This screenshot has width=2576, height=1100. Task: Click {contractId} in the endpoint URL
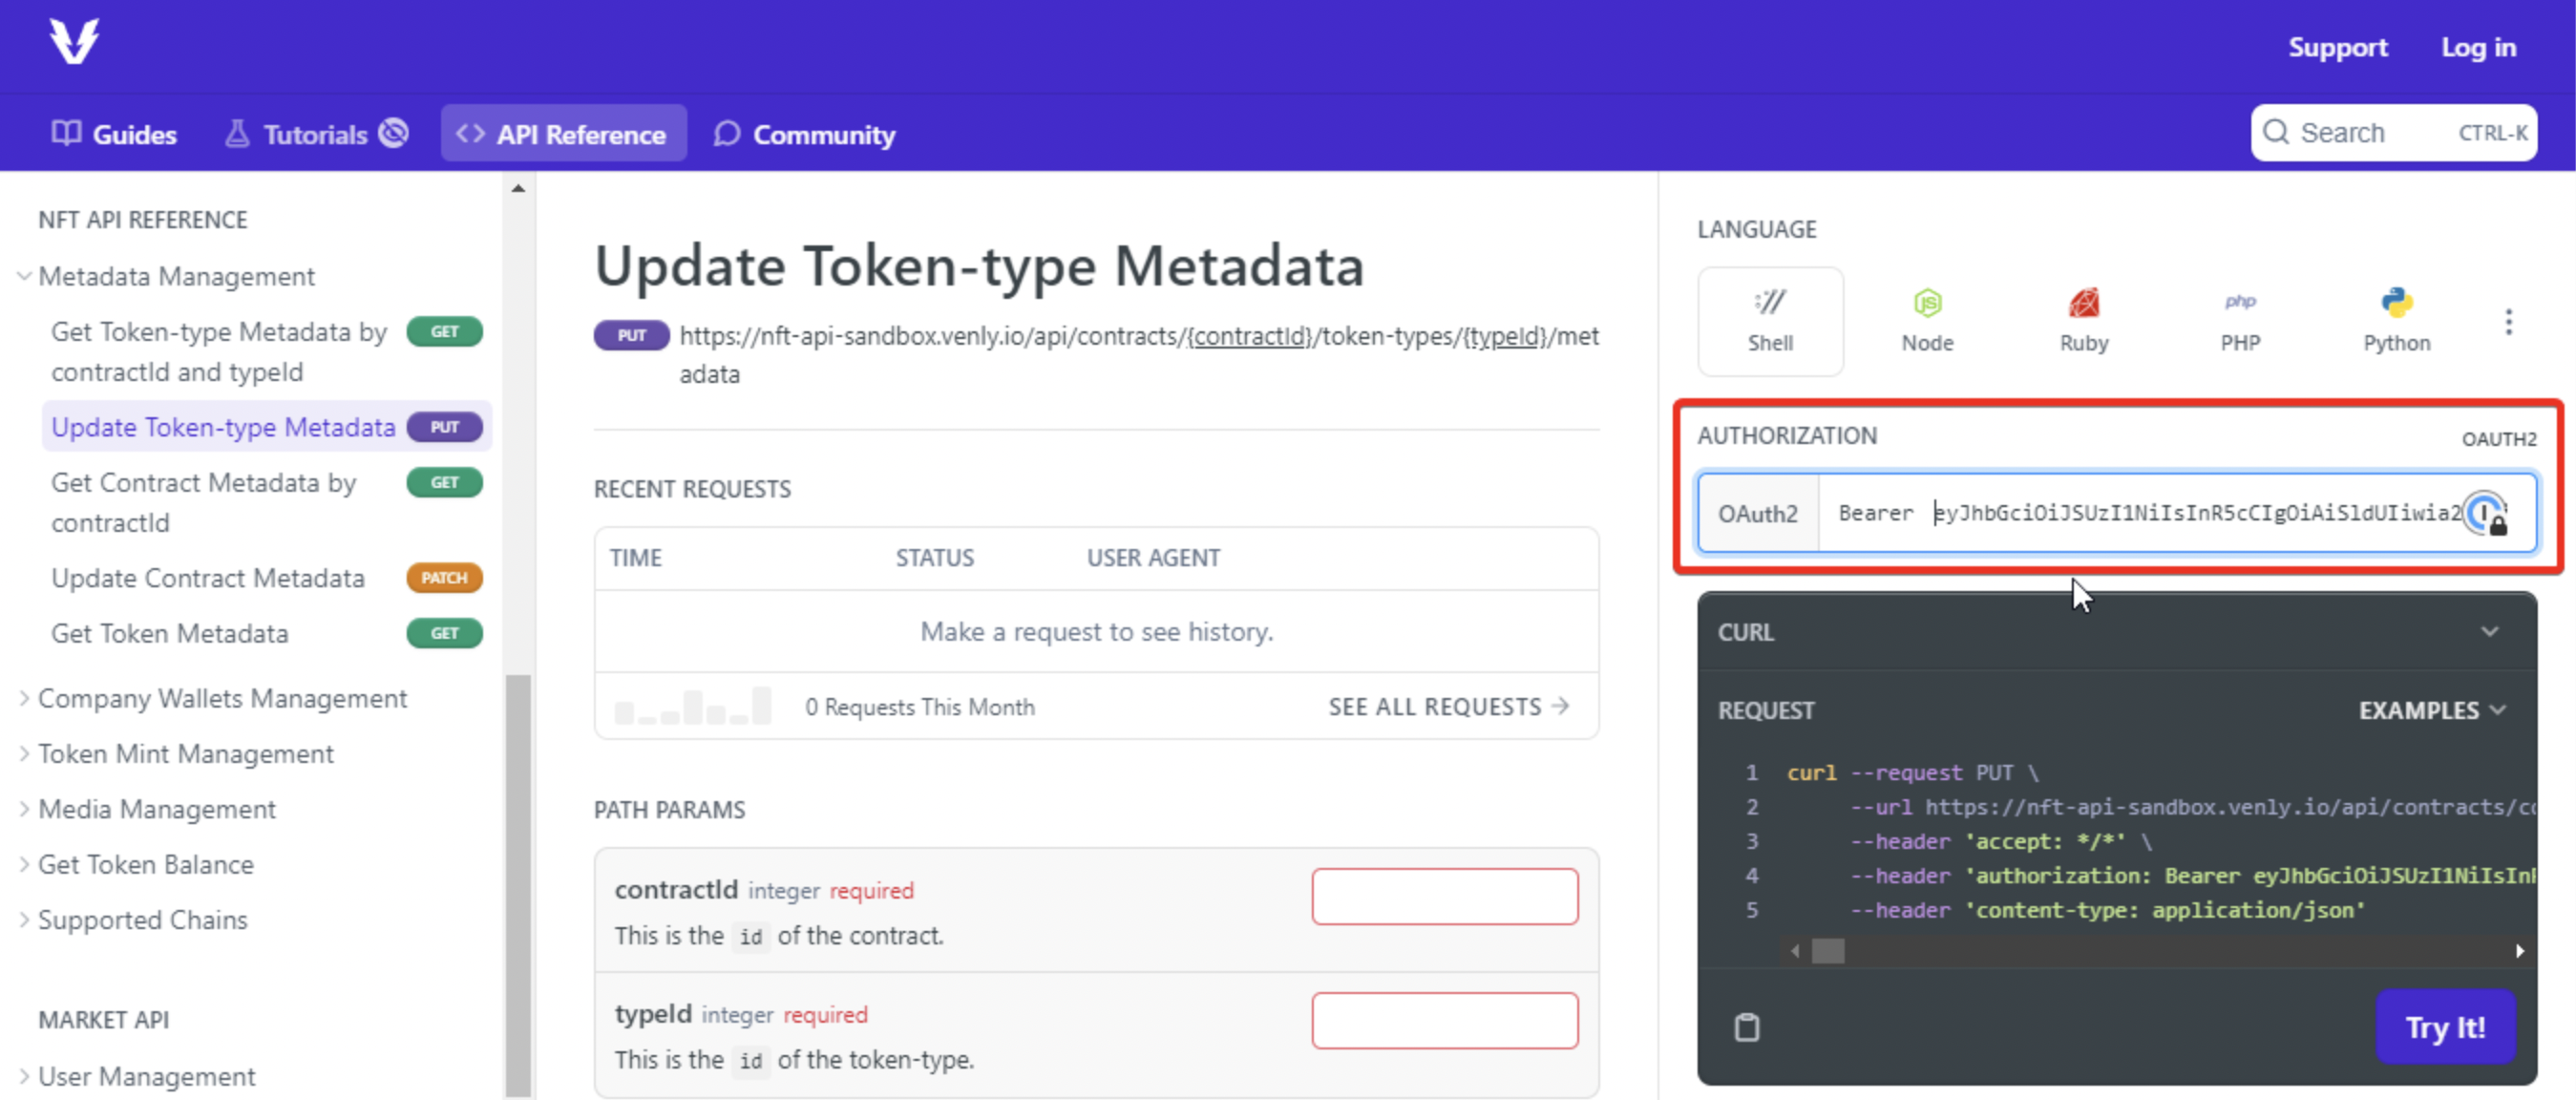1249,336
